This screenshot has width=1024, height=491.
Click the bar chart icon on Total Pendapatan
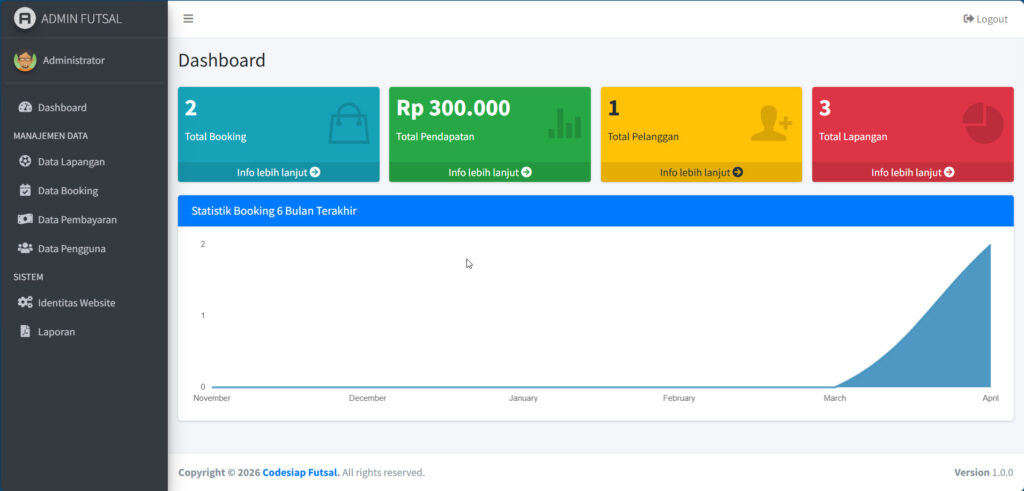coord(564,123)
